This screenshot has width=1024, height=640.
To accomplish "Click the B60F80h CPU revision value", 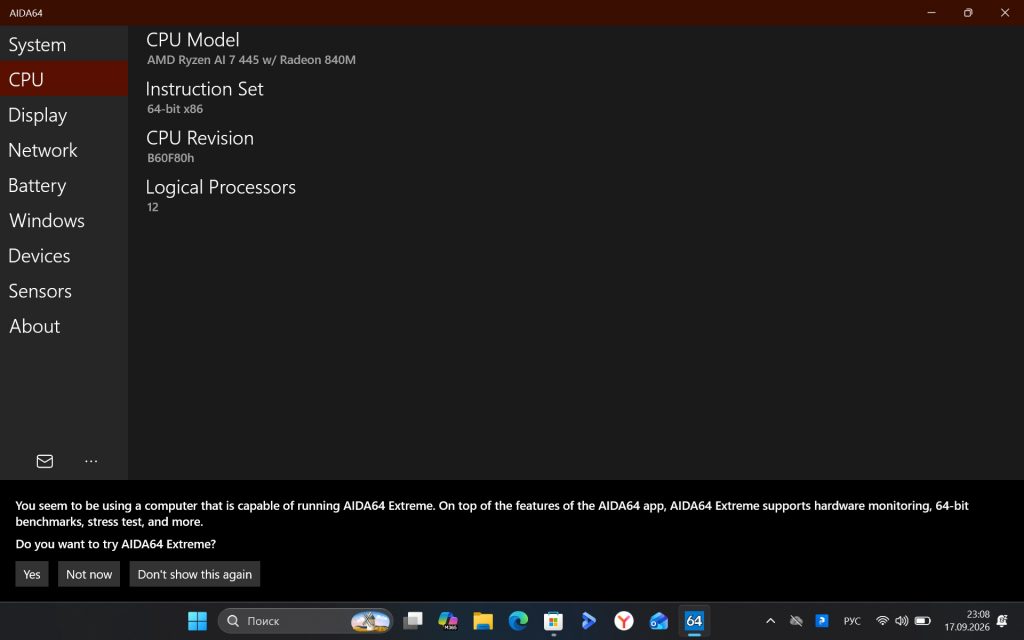I will coord(170,158).
